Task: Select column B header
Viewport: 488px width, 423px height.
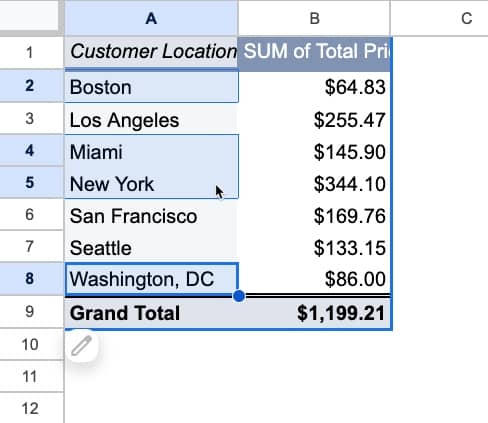Action: coord(314,18)
